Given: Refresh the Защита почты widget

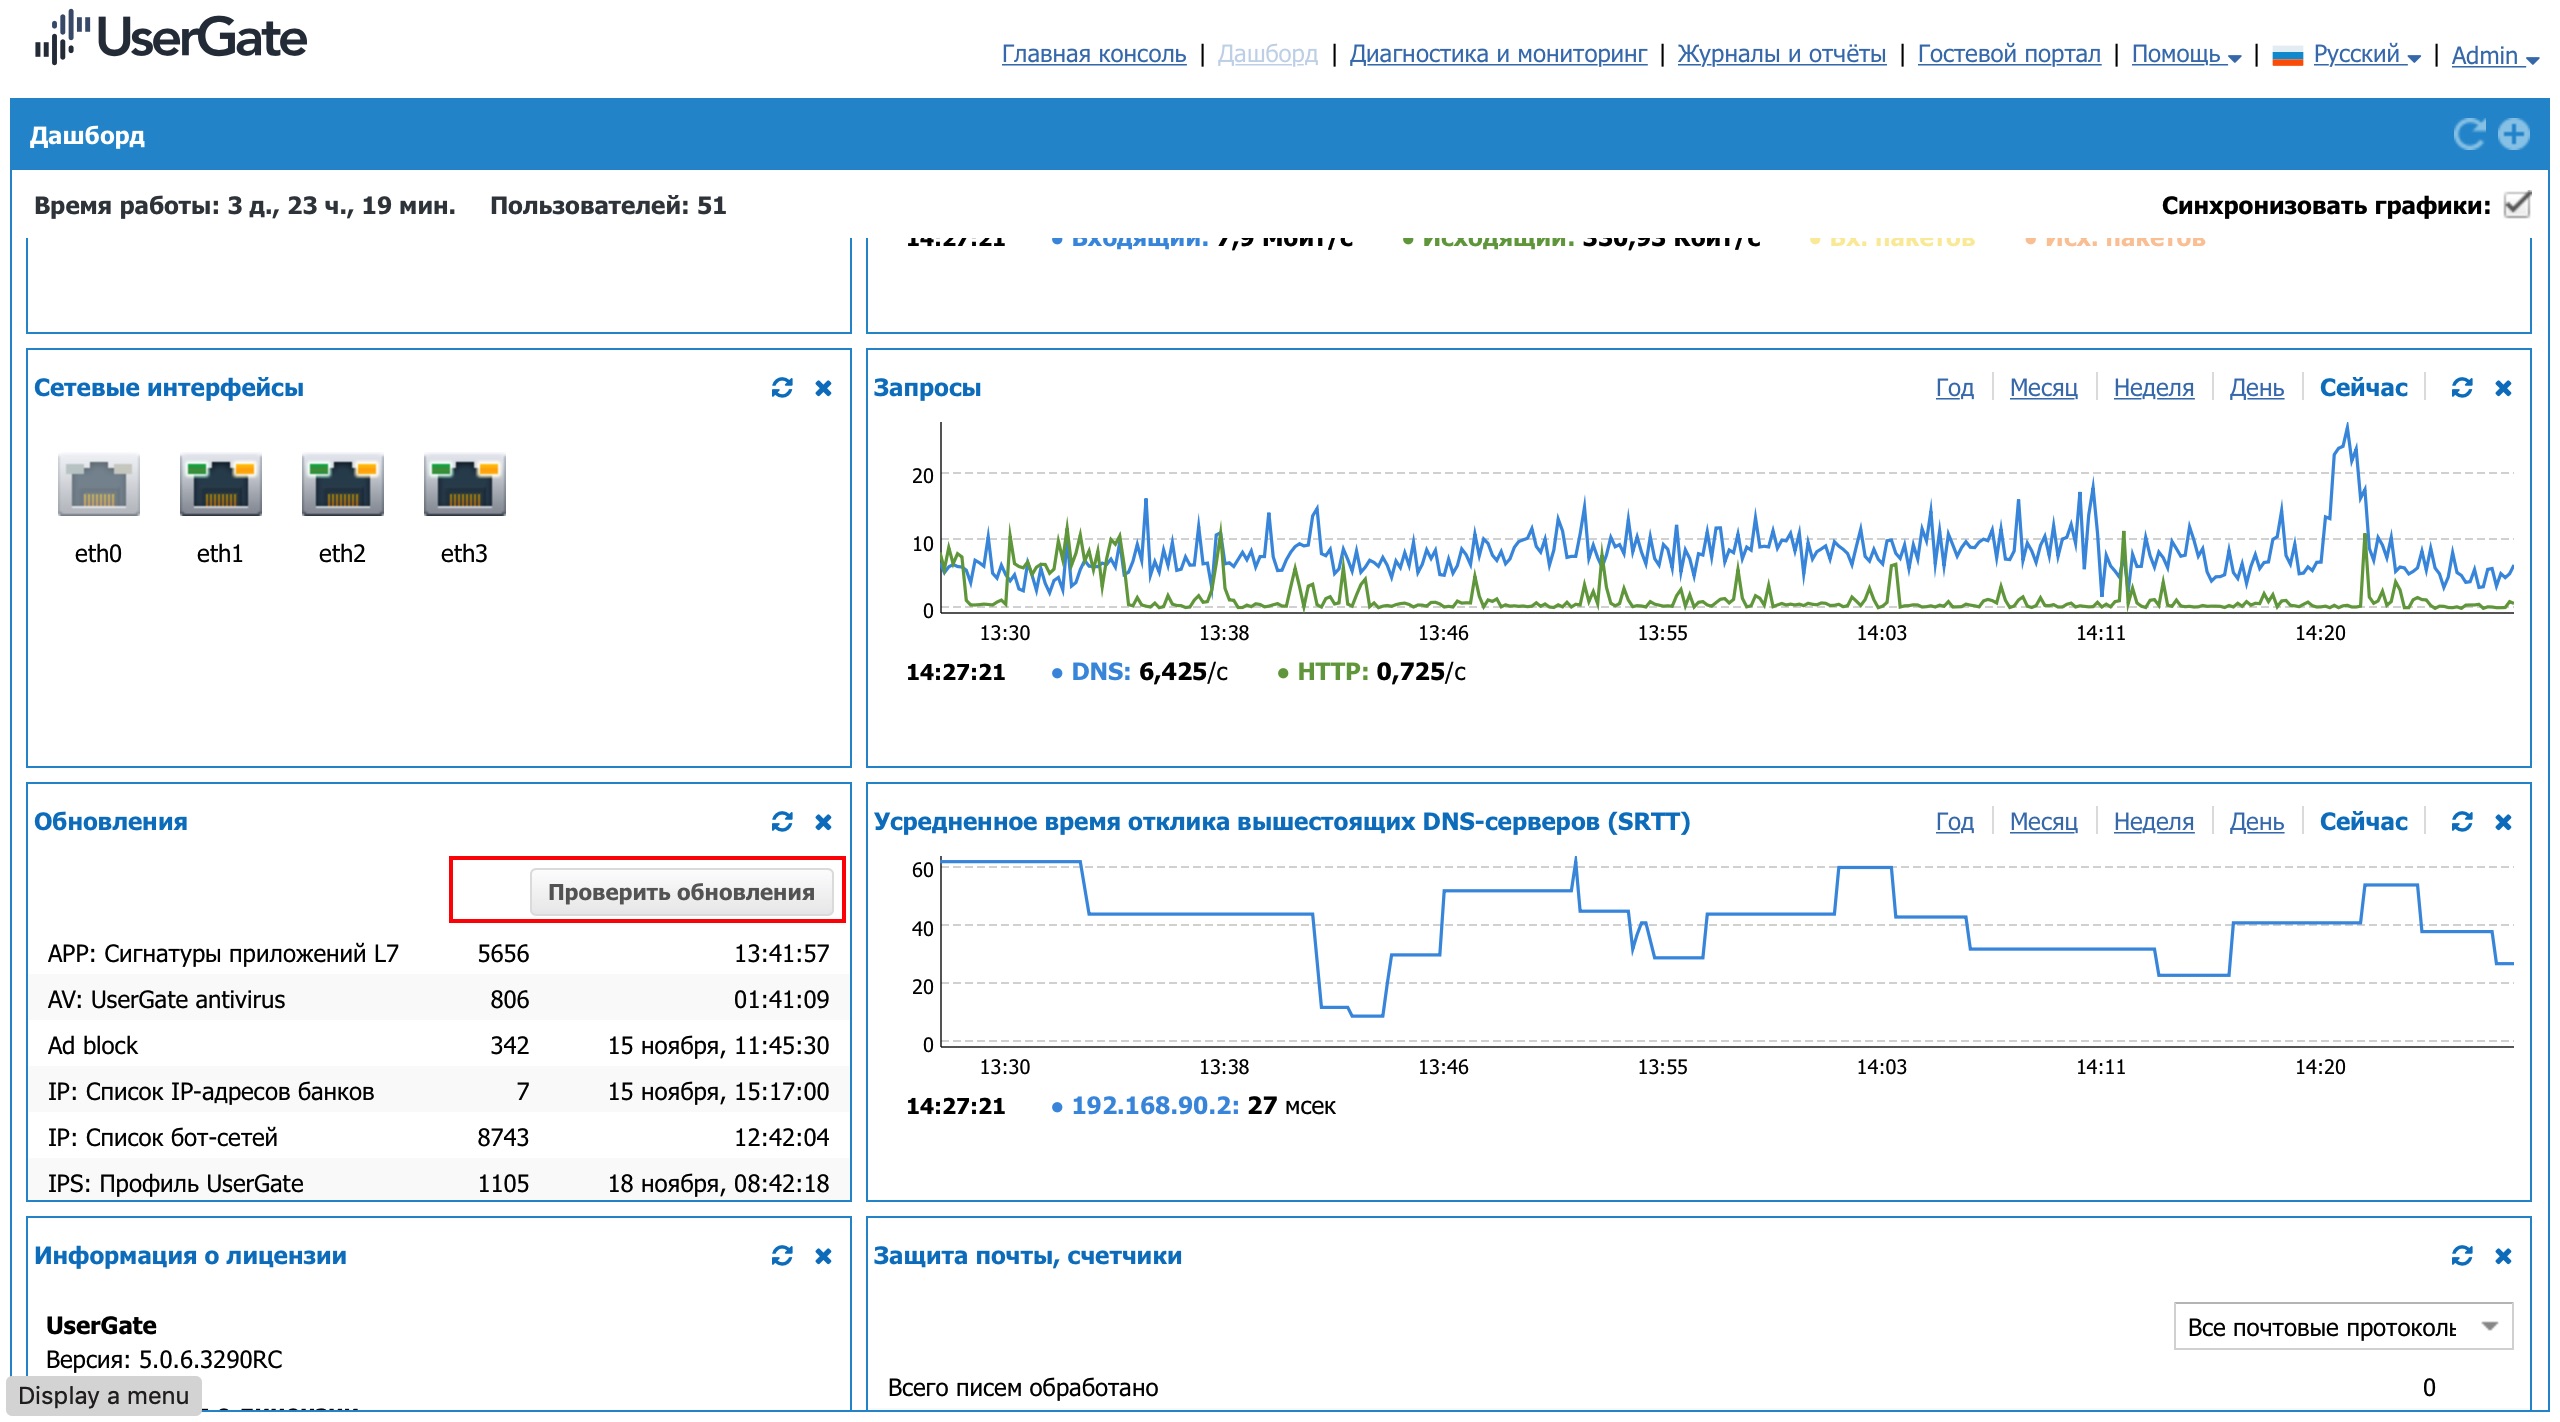Looking at the screenshot, I should coord(2462,1256).
